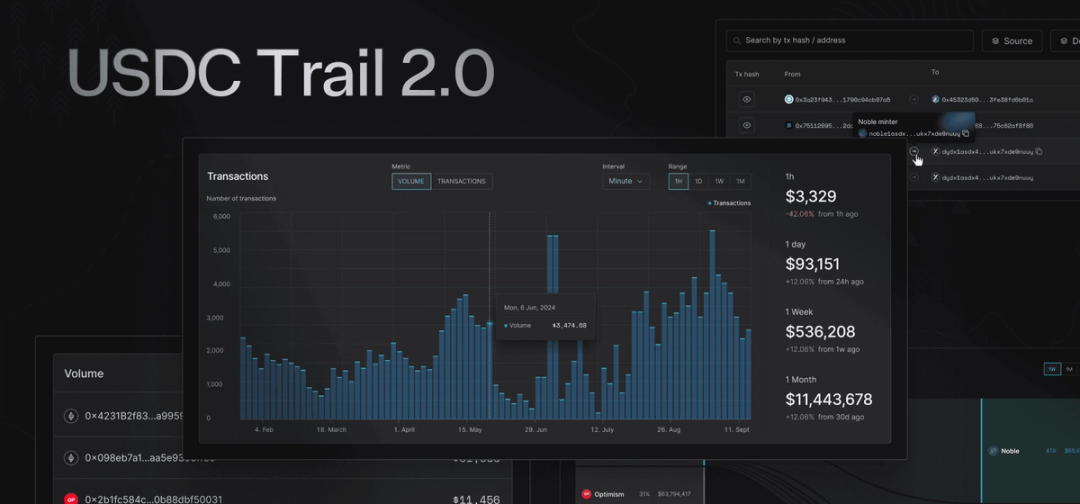The image size is (1080, 504).
Task: Click the dYdX icon in the row with copy icon
Action: click(936, 151)
